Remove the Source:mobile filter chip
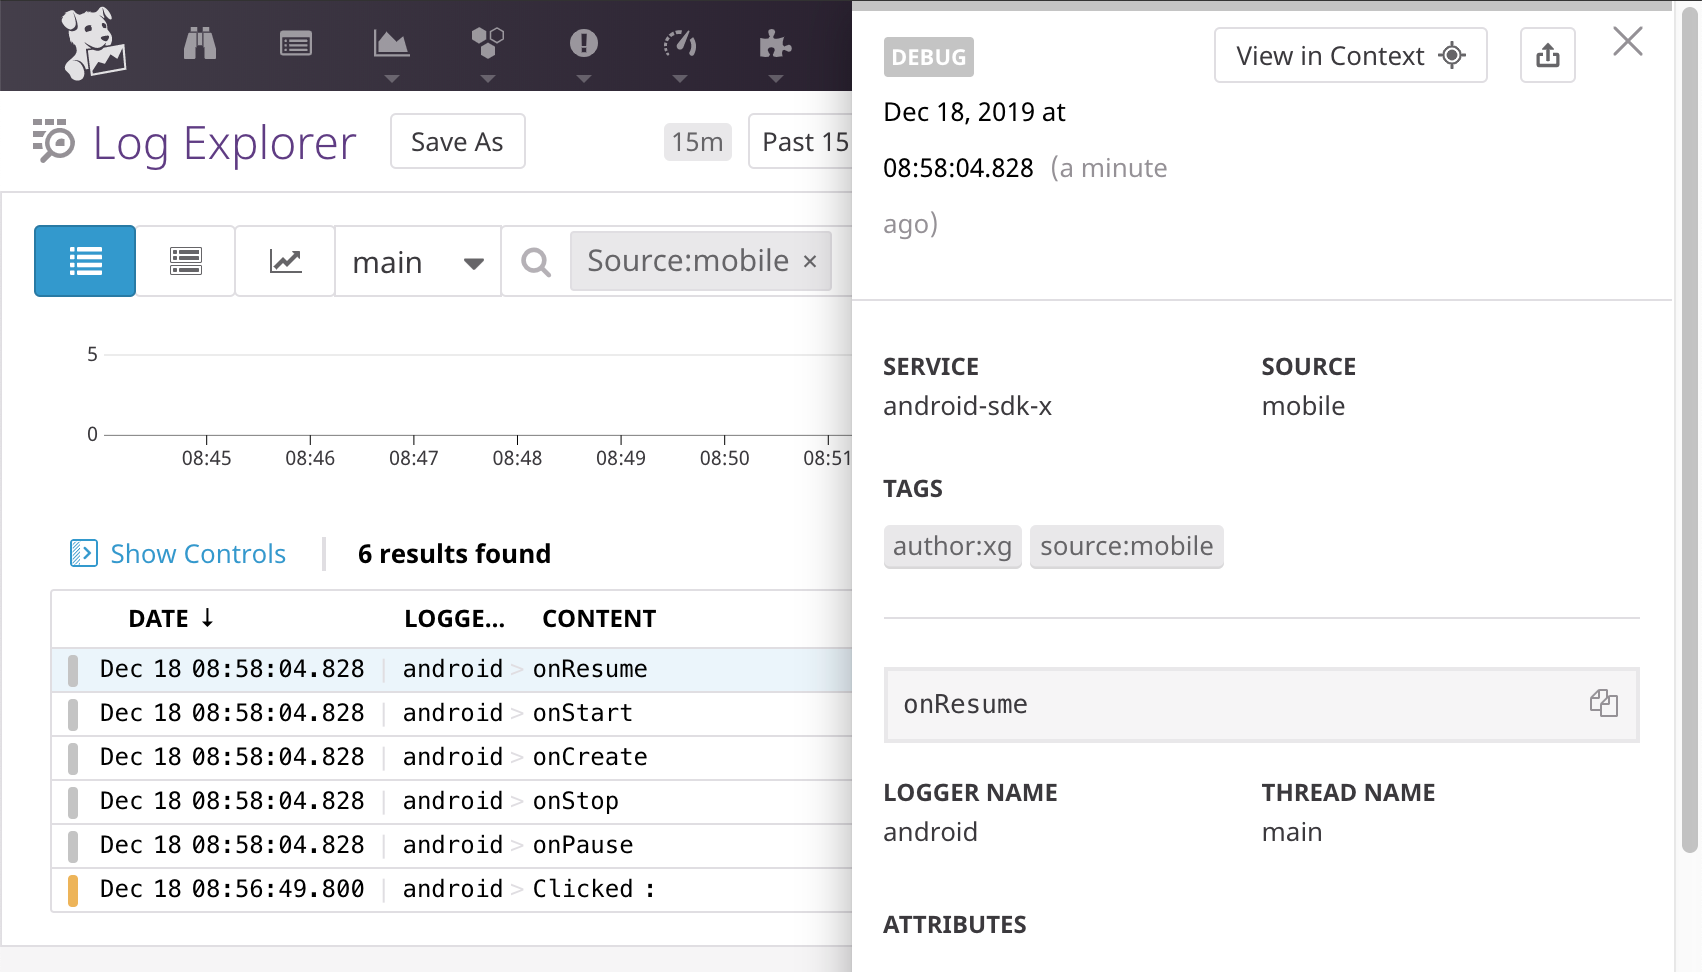The height and width of the screenshot is (972, 1702). click(x=810, y=261)
